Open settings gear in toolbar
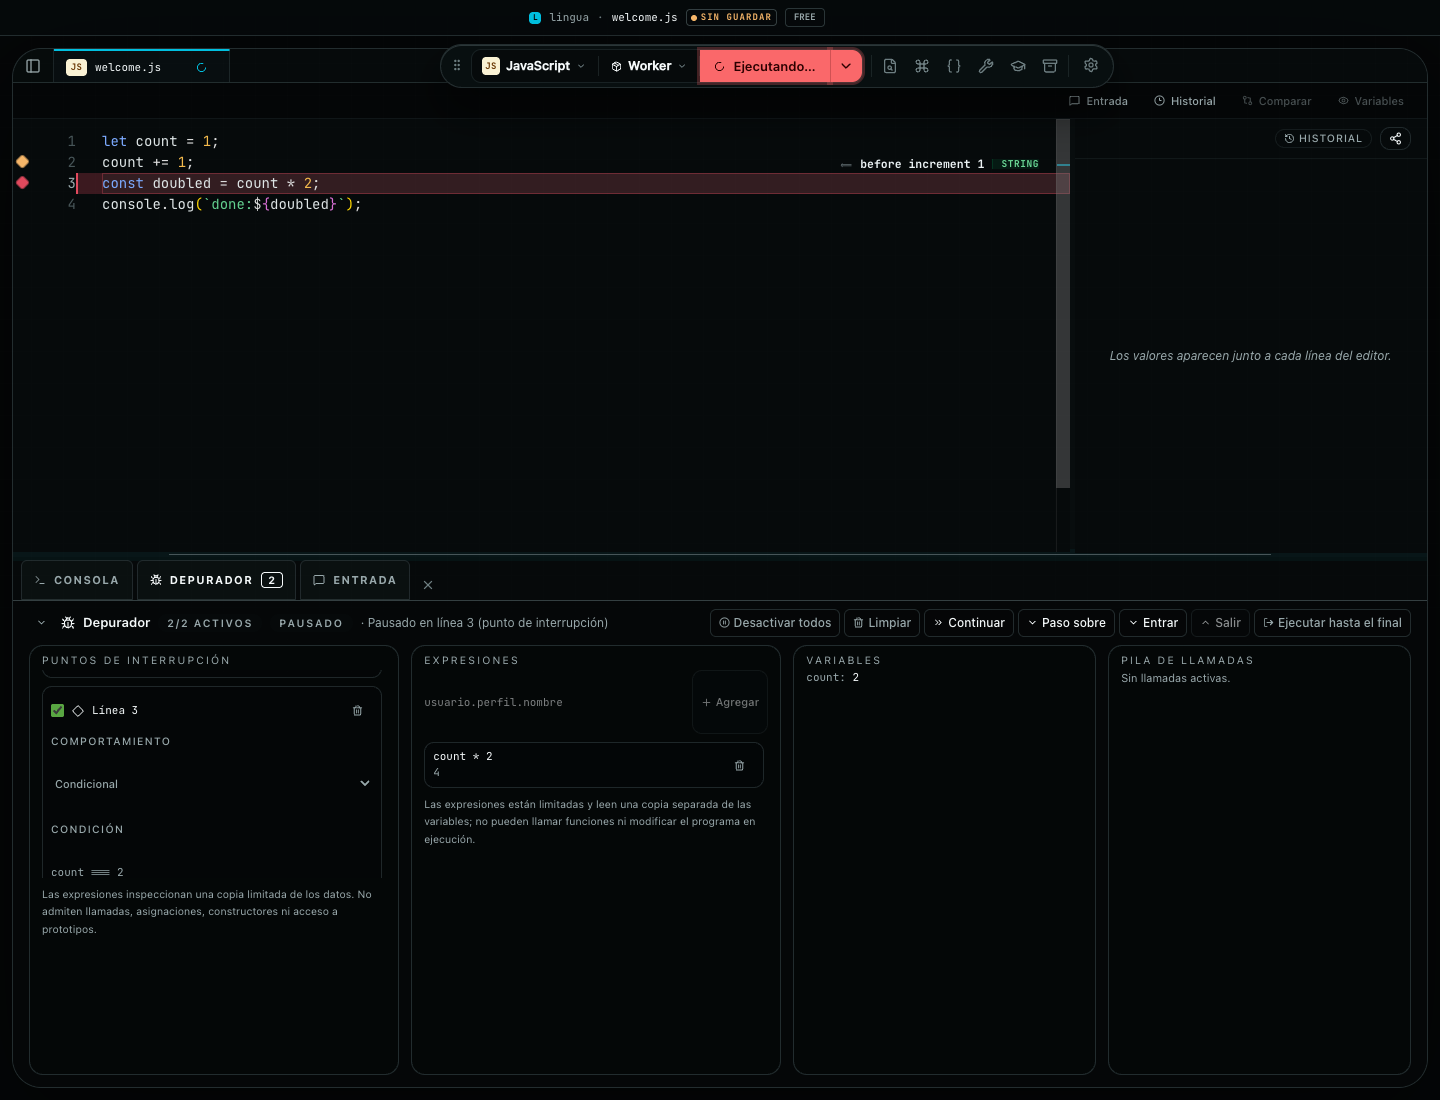 click(x=1091, y=65)
